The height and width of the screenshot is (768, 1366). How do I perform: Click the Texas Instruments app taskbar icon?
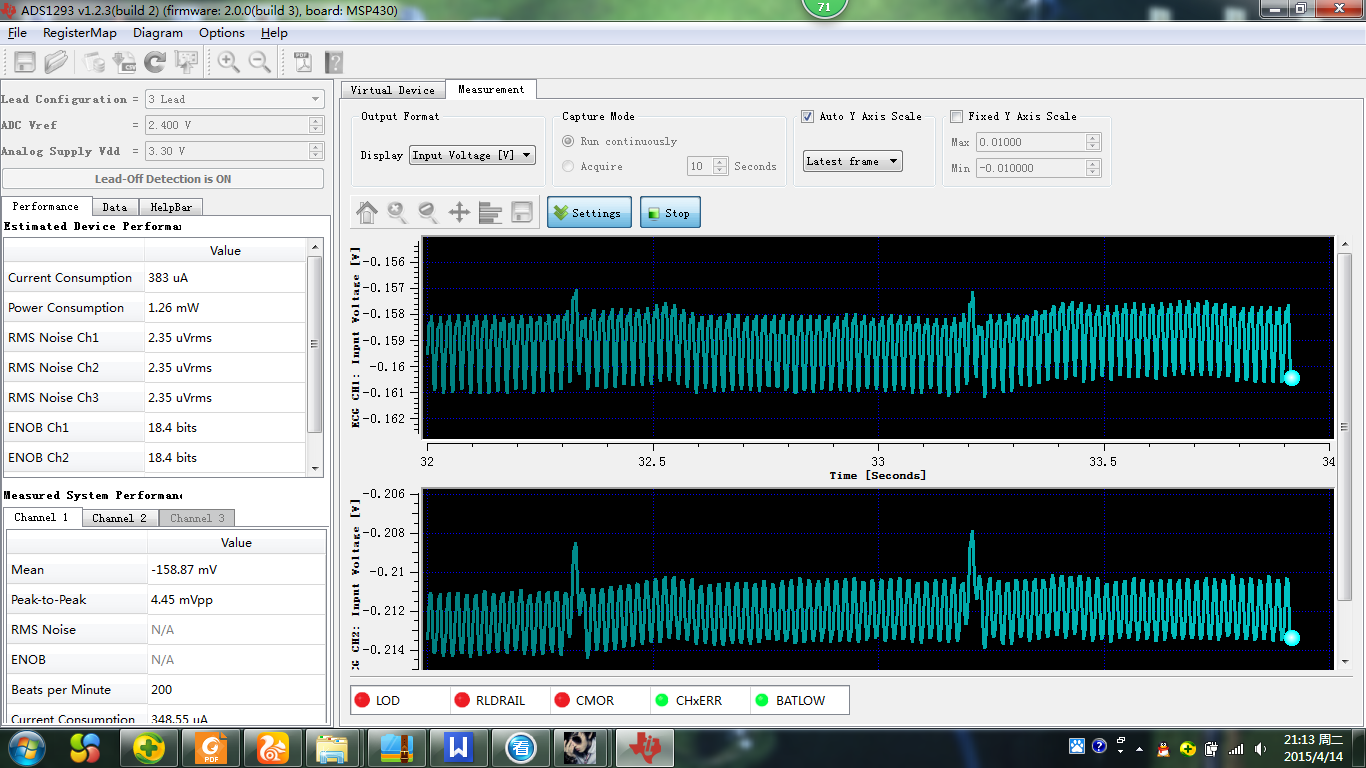tap(646, 748)
